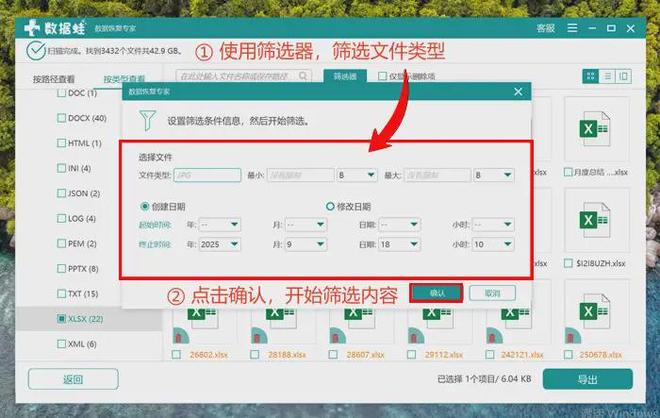This screenshot has height=418, width=660.
Task: Open the end year 2025 dropdown
Action: coord(219,244)
